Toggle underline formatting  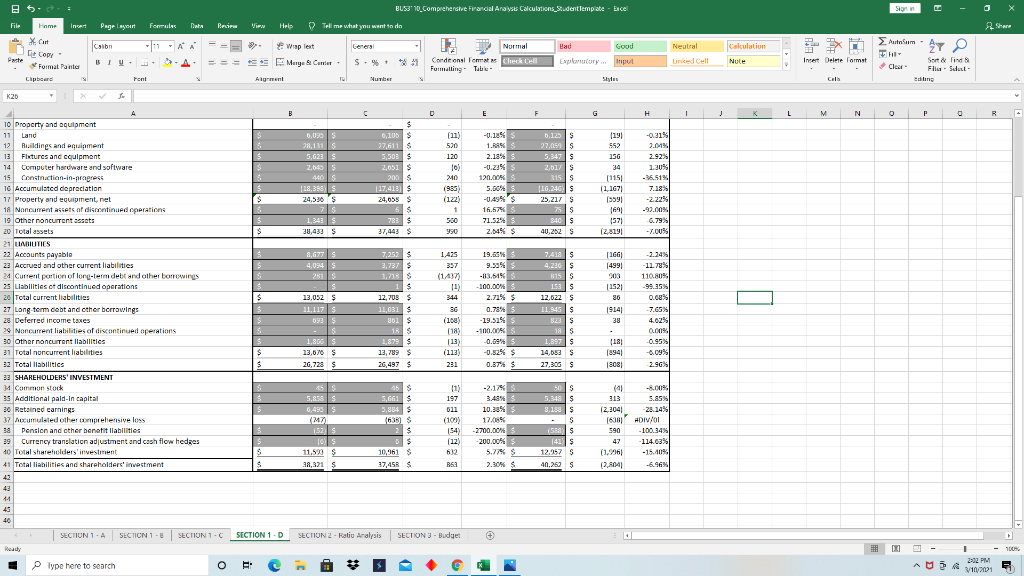(119, 61)
